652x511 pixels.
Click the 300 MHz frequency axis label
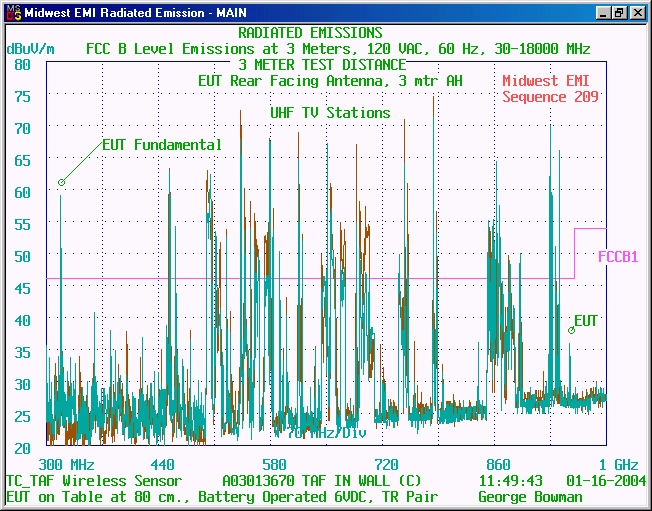(x=66, y=465)
